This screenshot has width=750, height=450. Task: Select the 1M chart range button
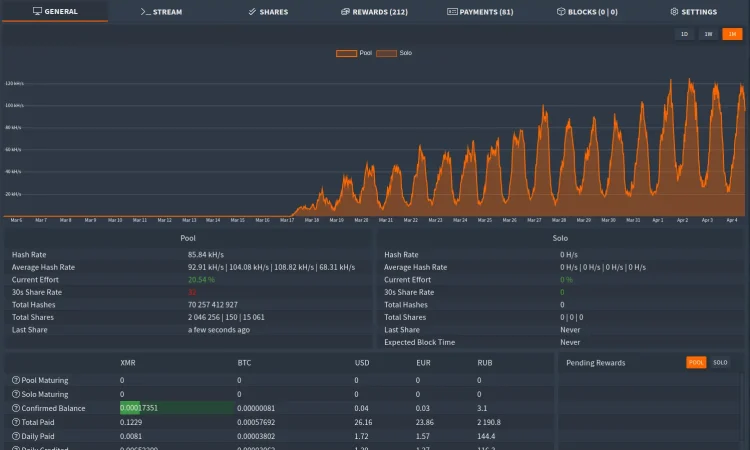click(732, 34)
